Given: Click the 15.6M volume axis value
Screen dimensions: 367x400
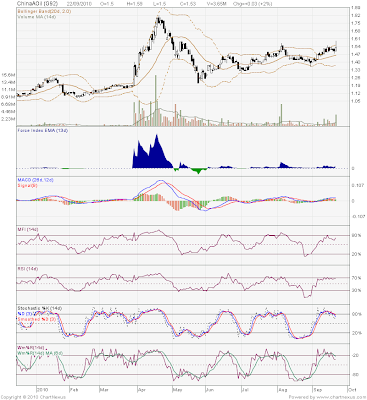Looking at the screenshot, I should coord(8,75).
